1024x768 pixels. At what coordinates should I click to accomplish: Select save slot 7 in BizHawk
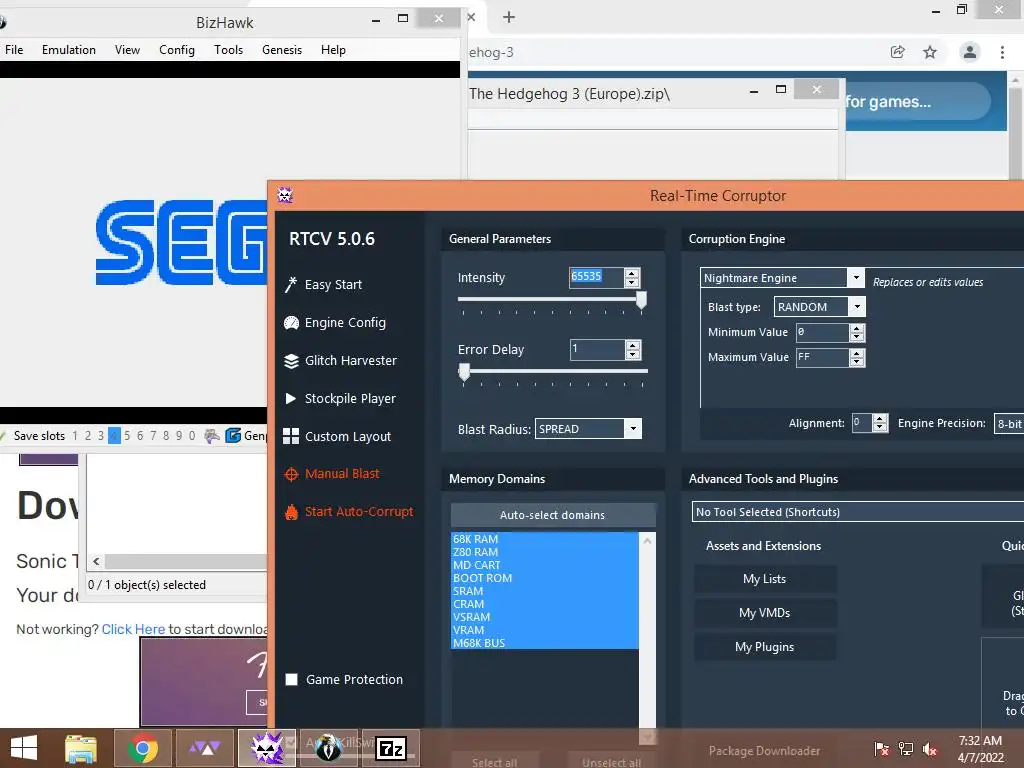click(153, 436)
